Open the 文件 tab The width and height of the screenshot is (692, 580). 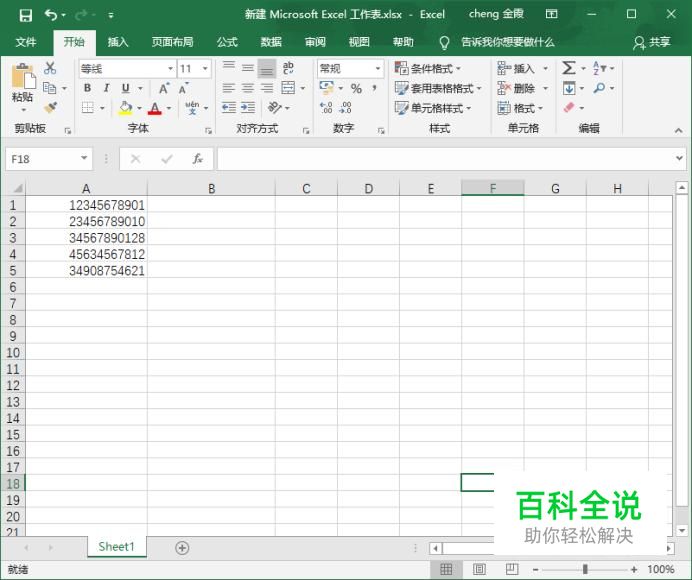(x=26, y=42)
